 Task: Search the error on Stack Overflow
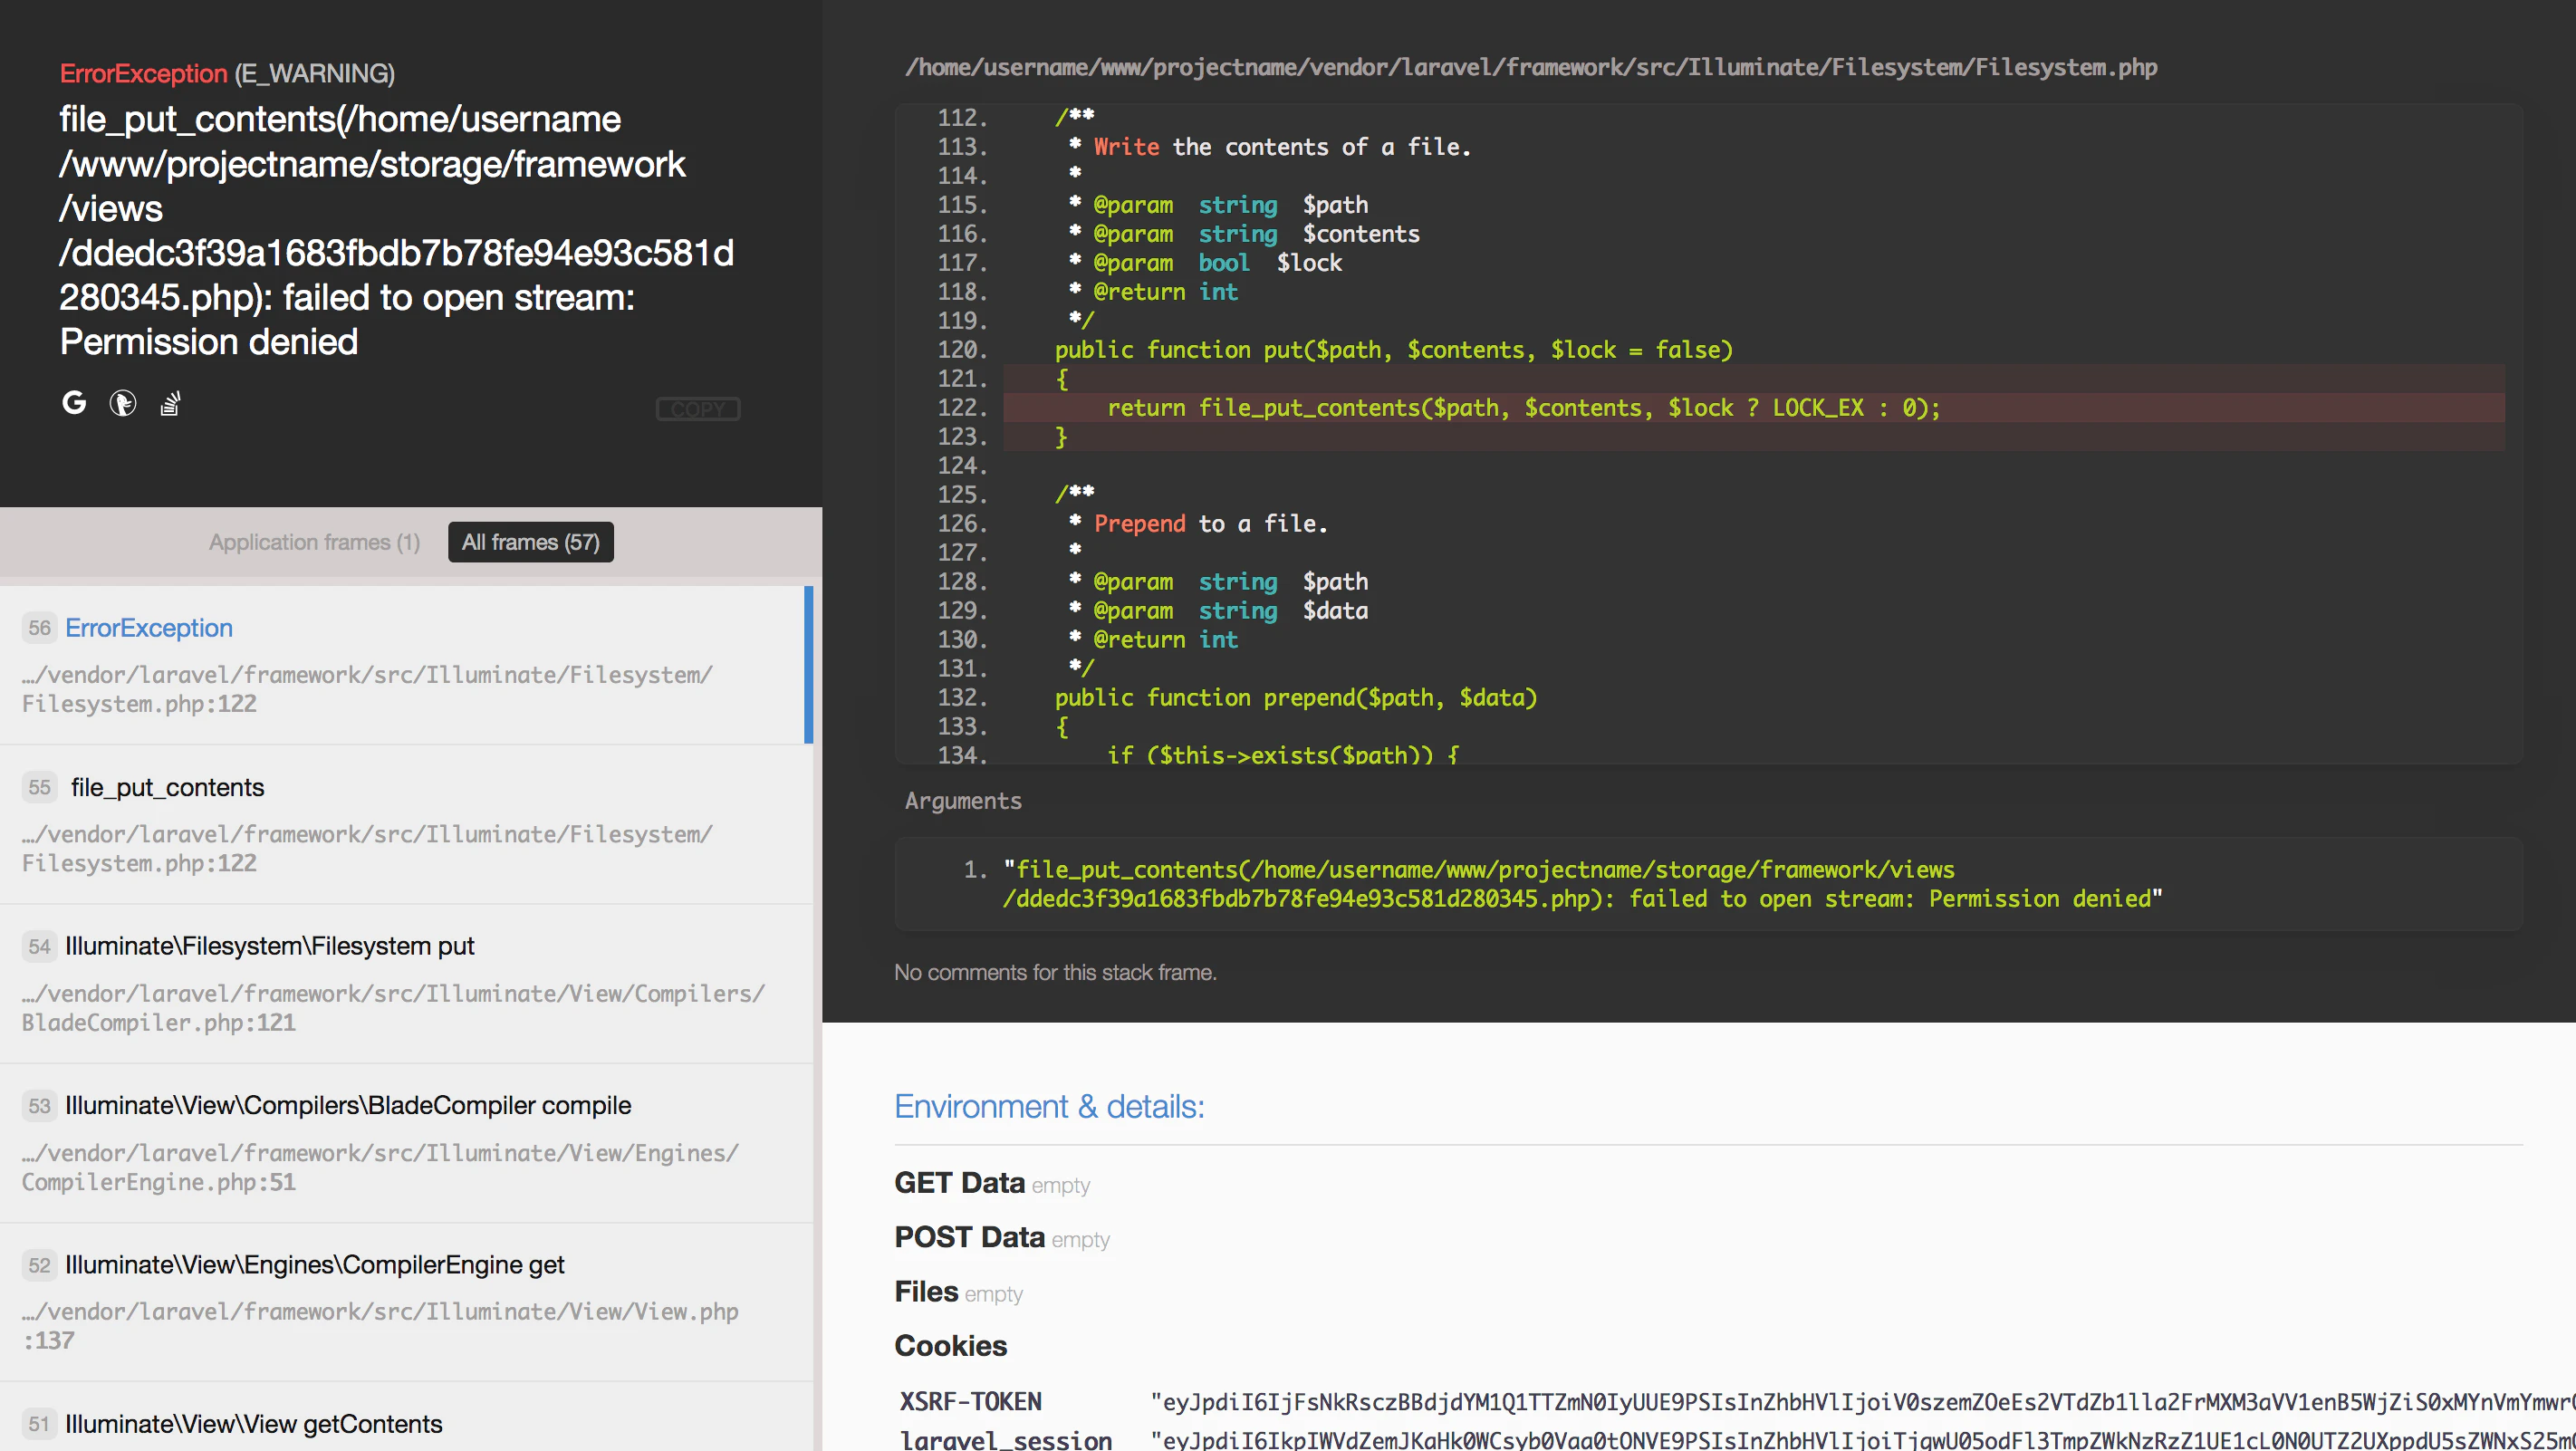pyautogui.click(x=171, y=403)
